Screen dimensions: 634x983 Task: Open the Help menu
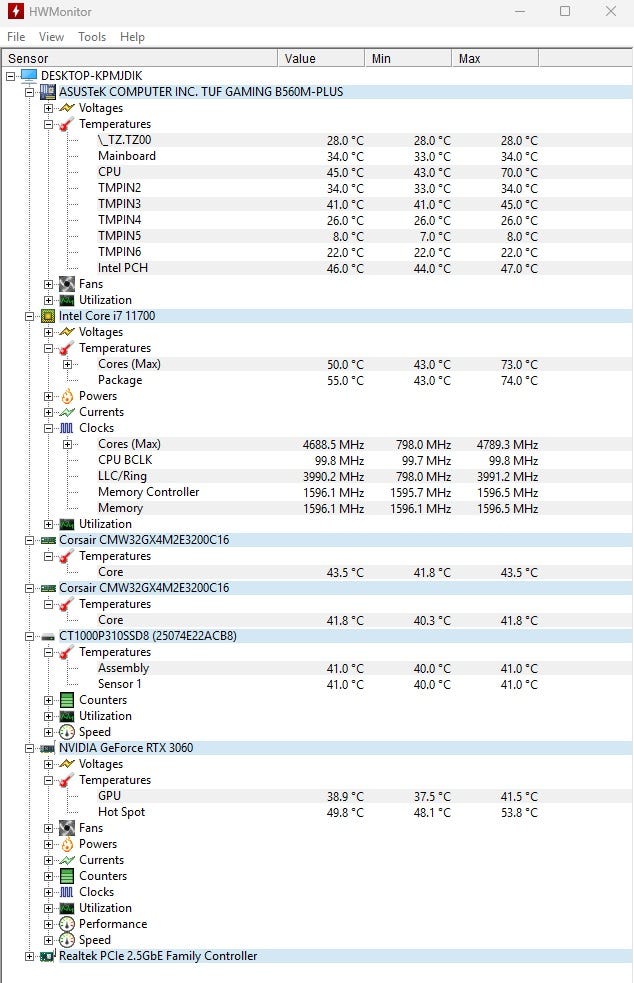click(x=132, y=37)
